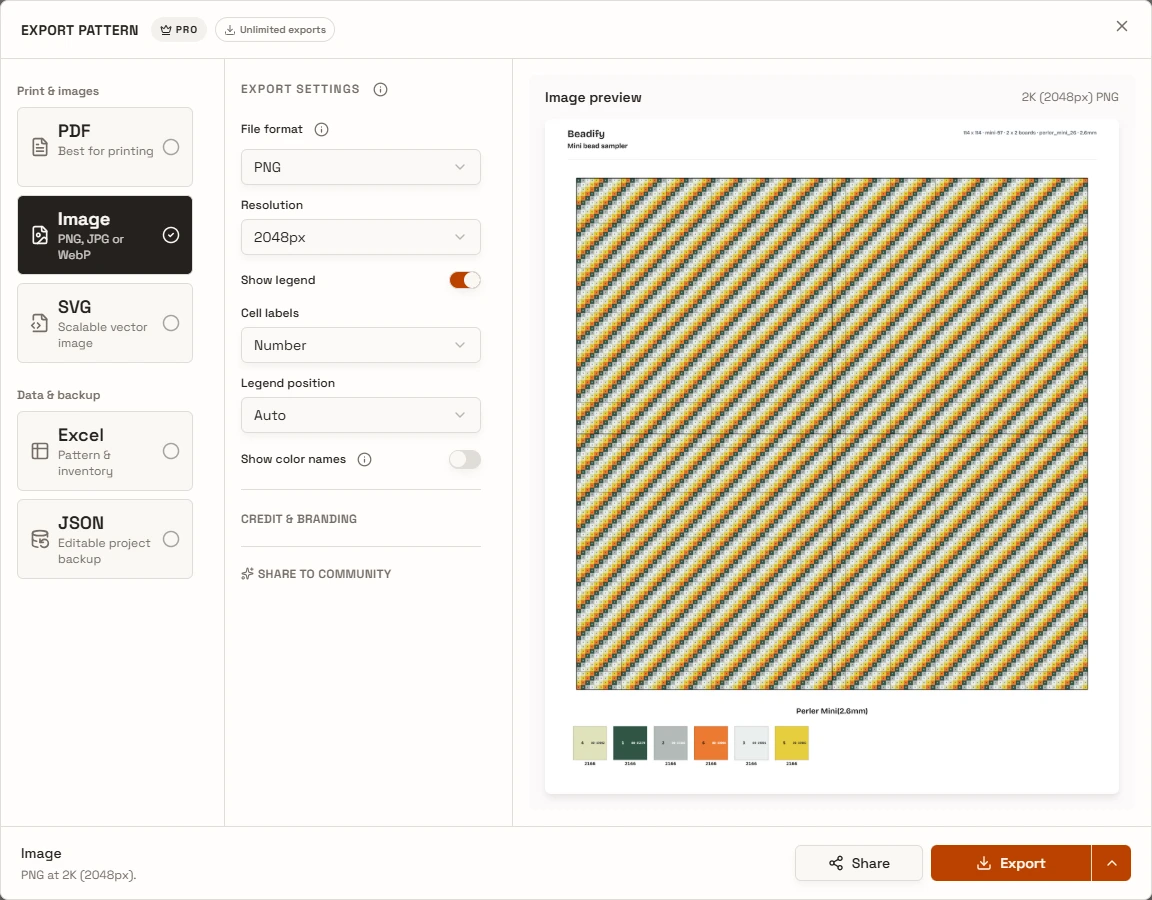
Task: Click the orange swatch in the preview legend
Action: click(x=711, y=743)
